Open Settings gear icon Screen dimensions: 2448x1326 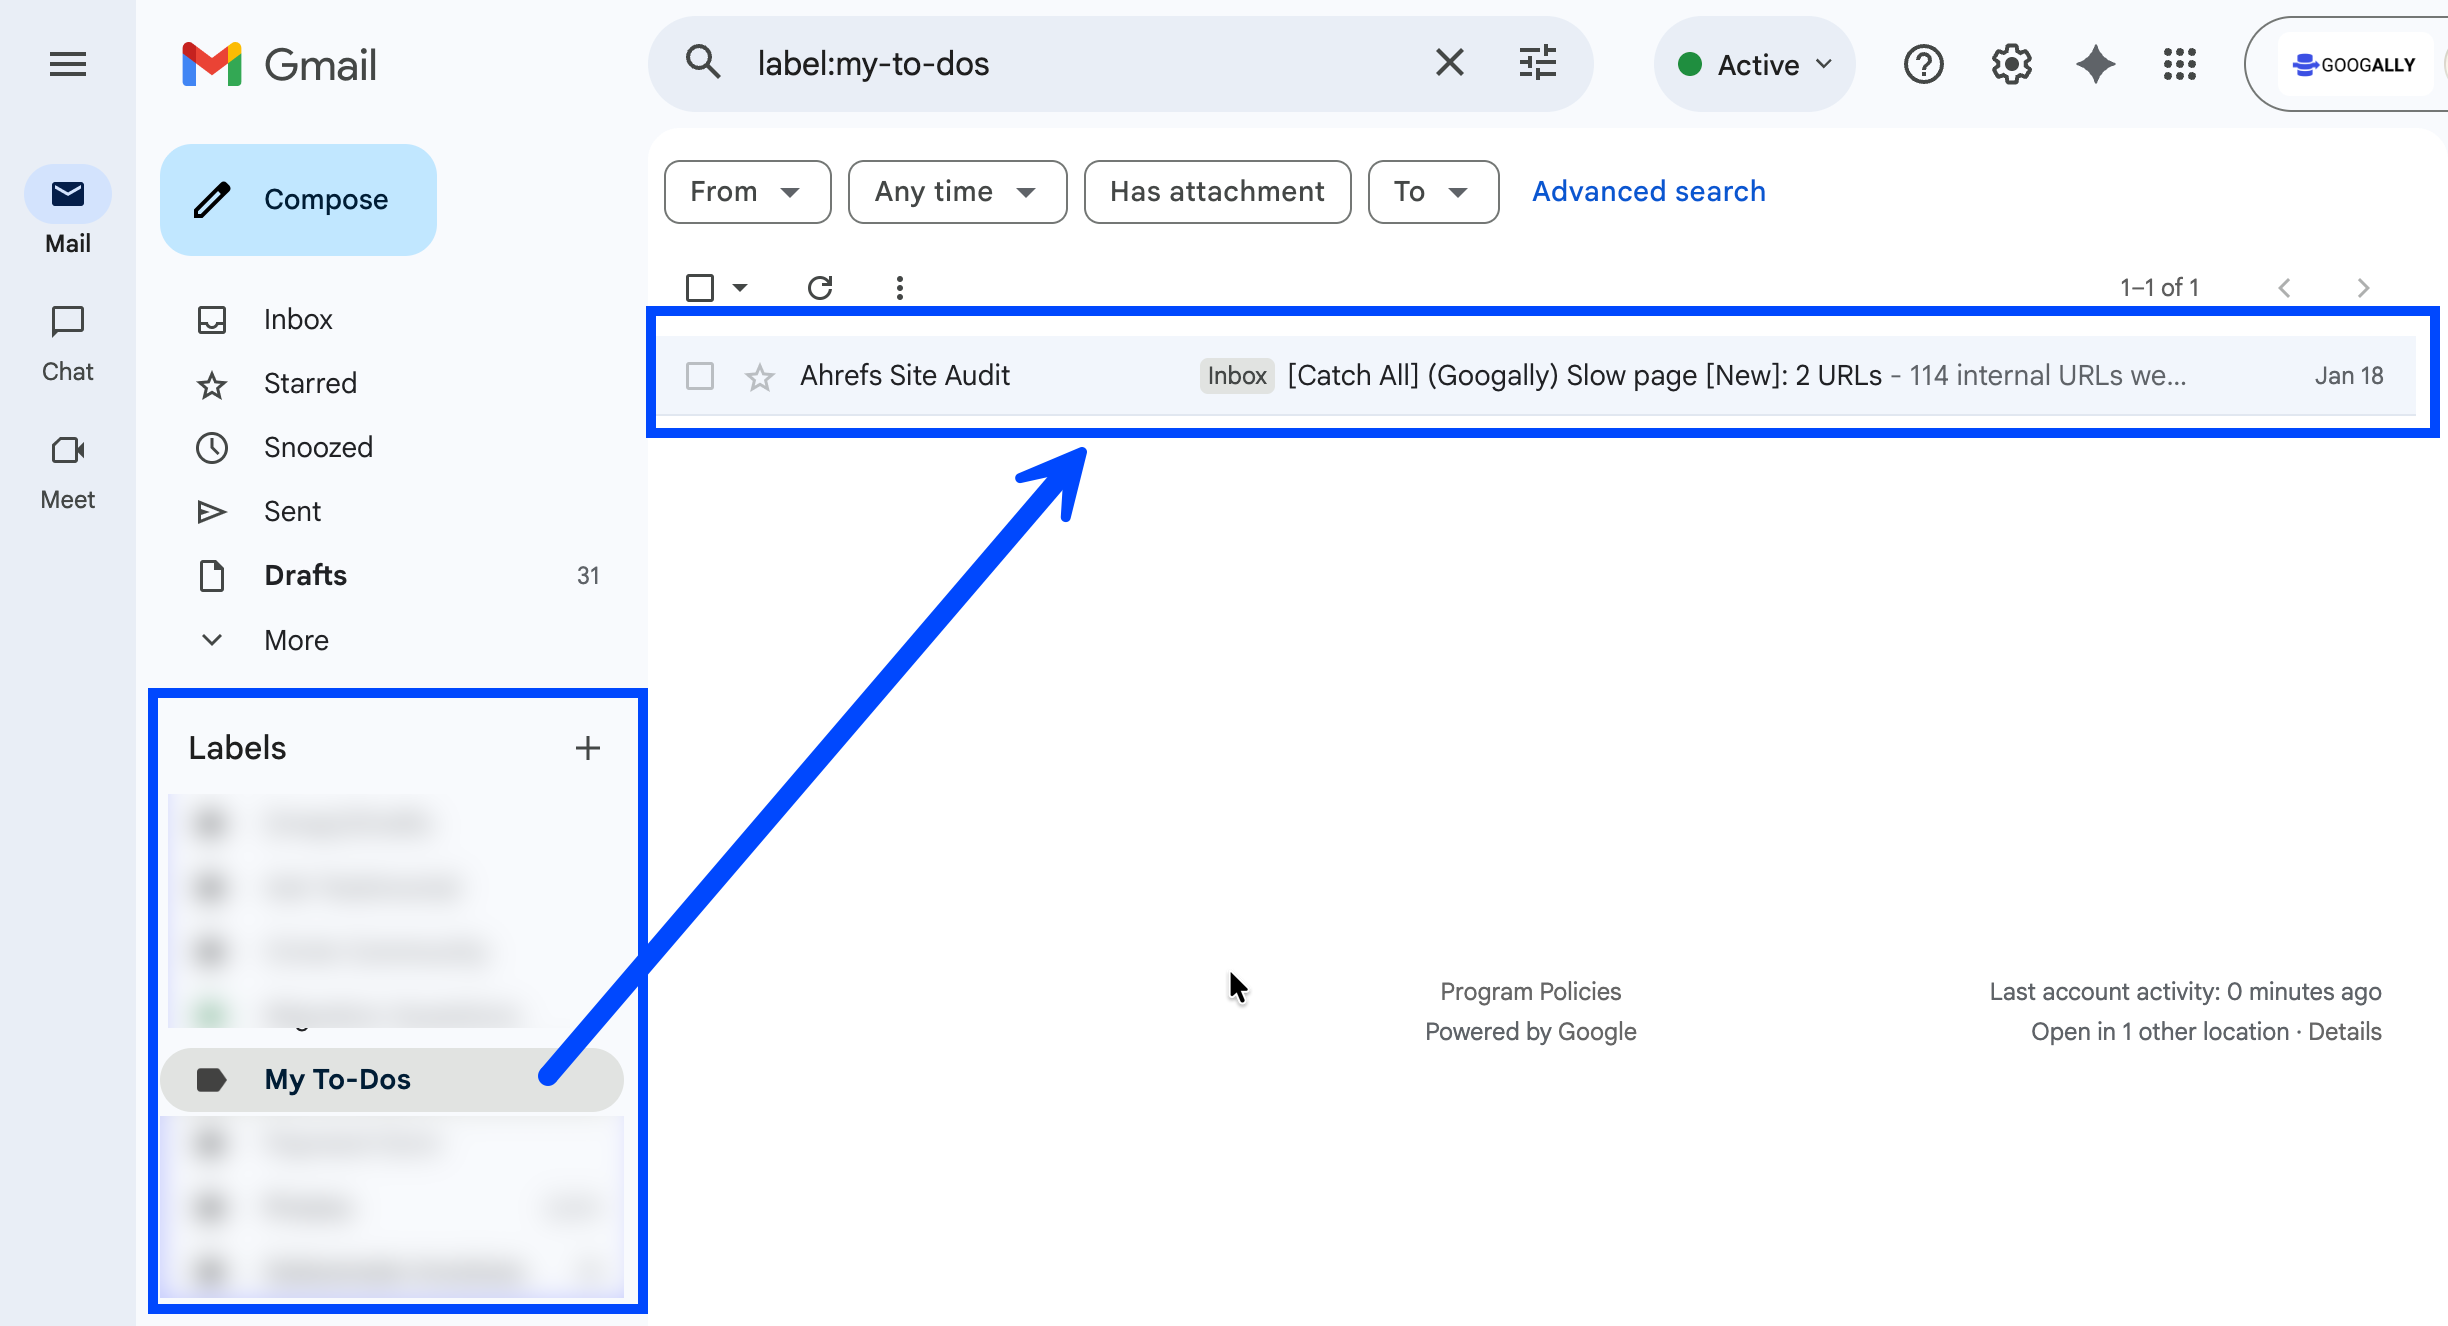pos(2011,65)
